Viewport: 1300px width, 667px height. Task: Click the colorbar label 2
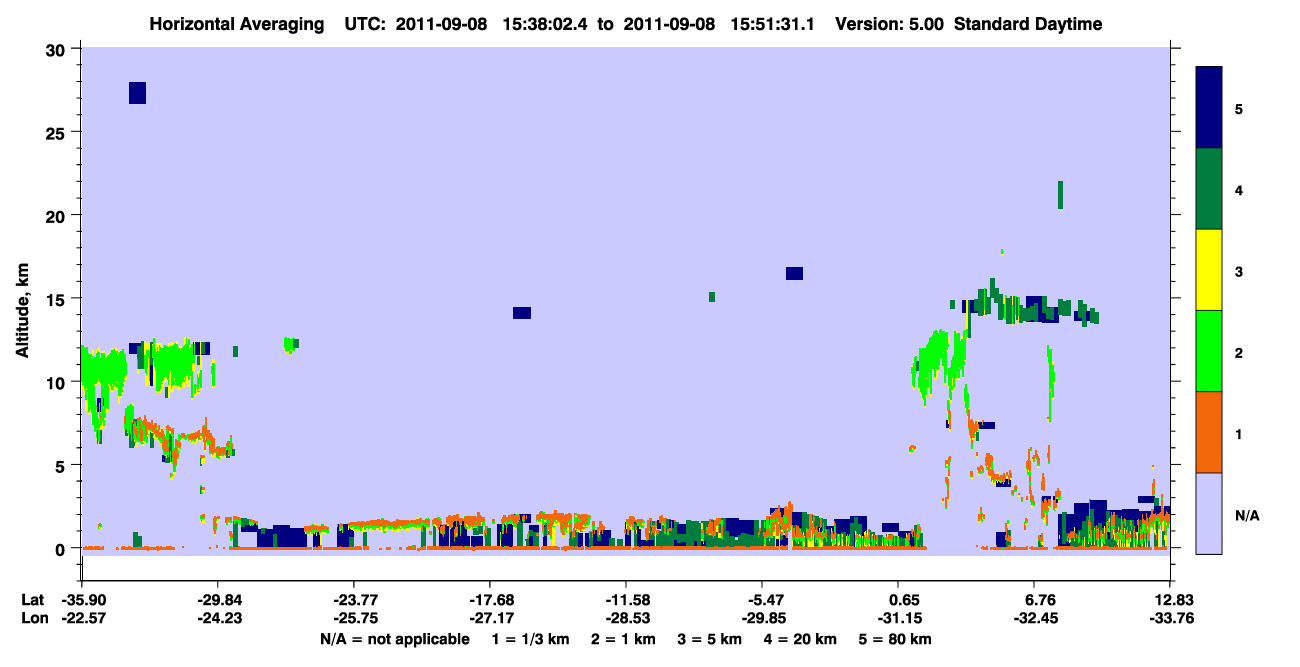1239,351
